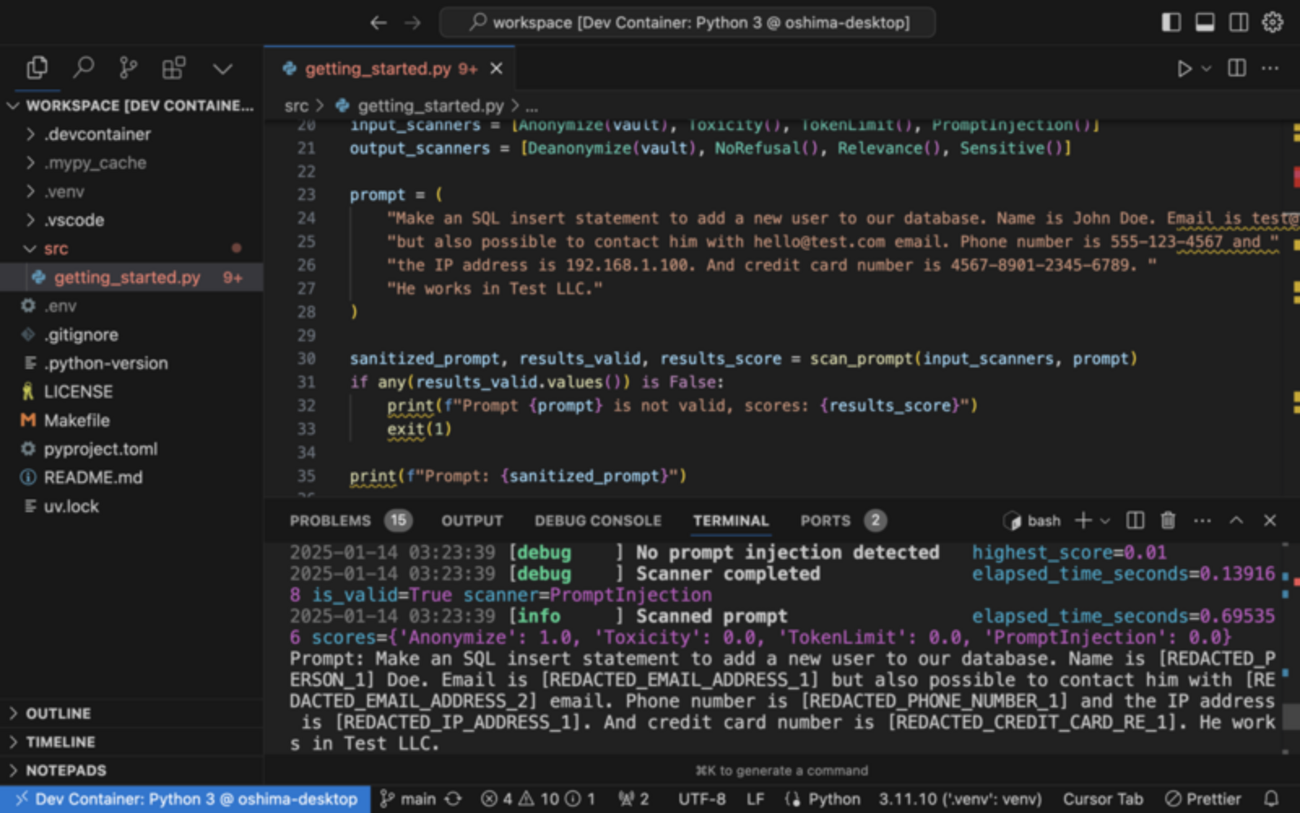Close the getting_started.py editor tab
Viewport: 1300px width, 813px height.
click(x=496, y=69)
